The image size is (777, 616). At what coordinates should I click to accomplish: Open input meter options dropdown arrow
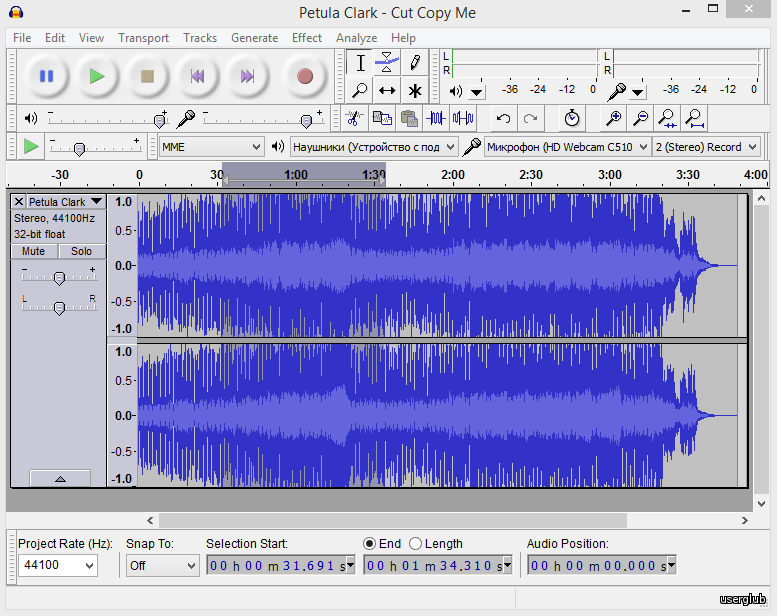coord(637,92)
